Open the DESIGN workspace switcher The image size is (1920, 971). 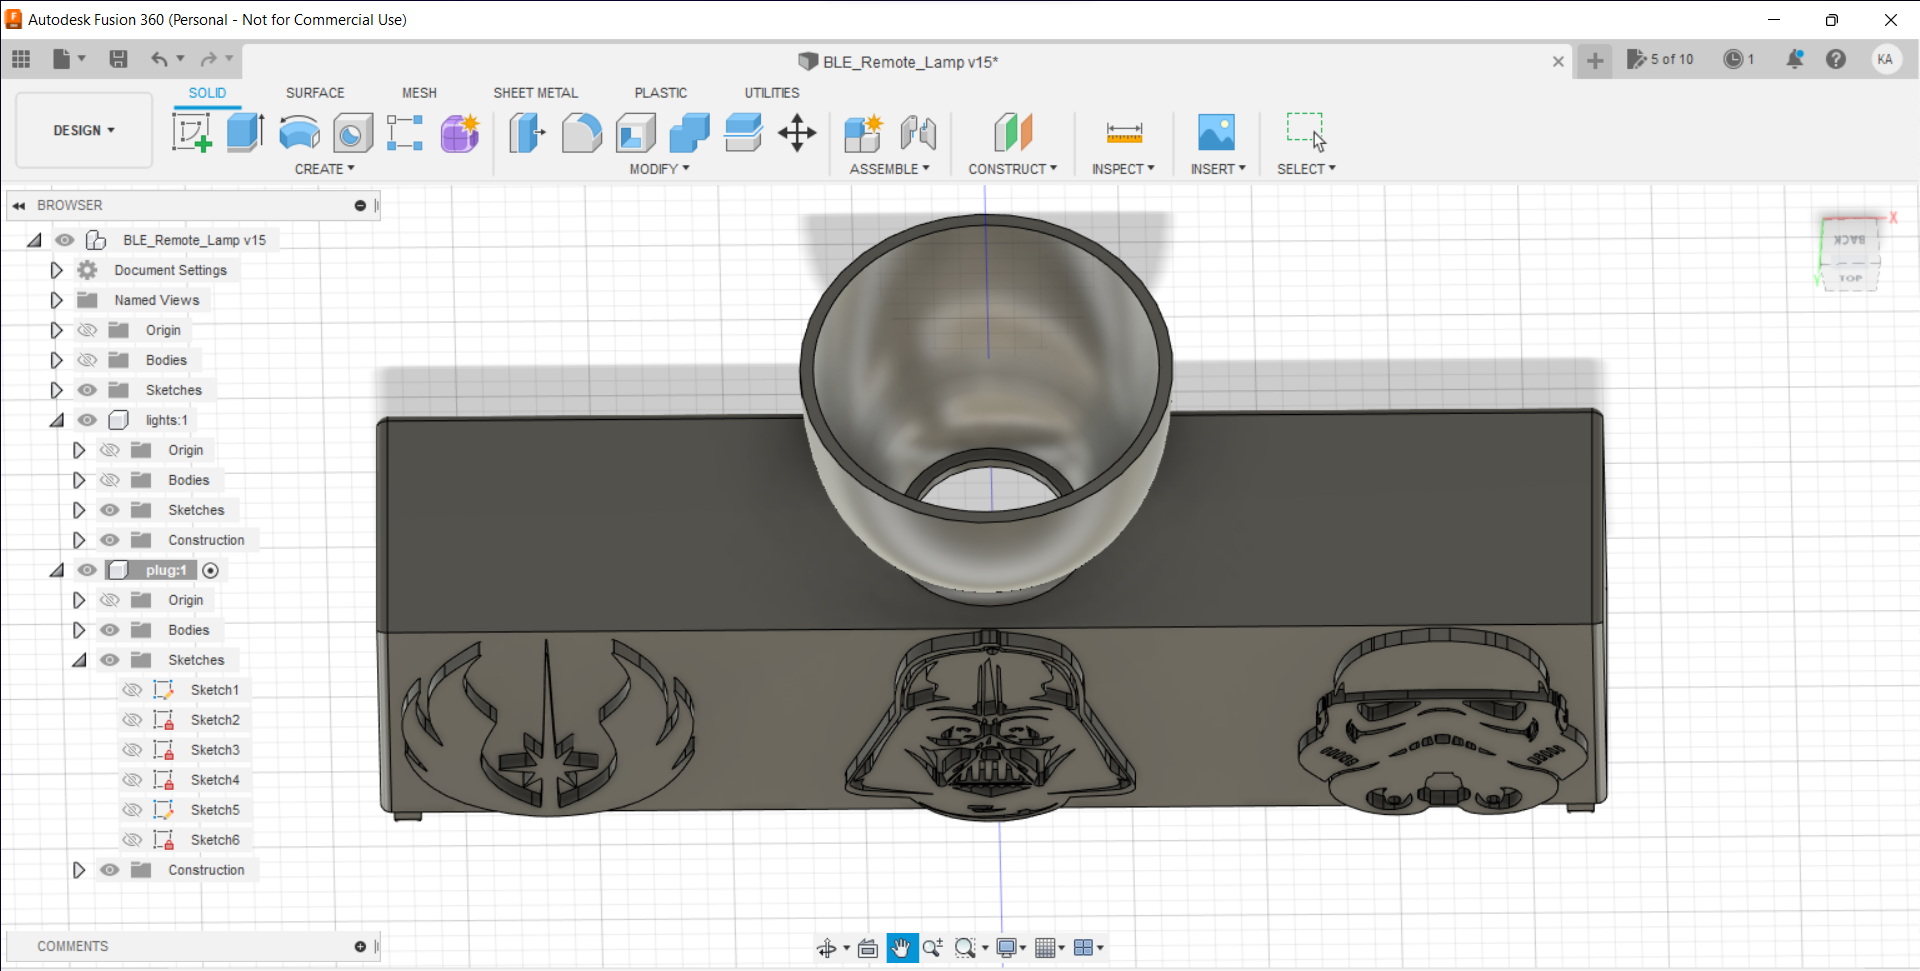(x=83, y=130)
